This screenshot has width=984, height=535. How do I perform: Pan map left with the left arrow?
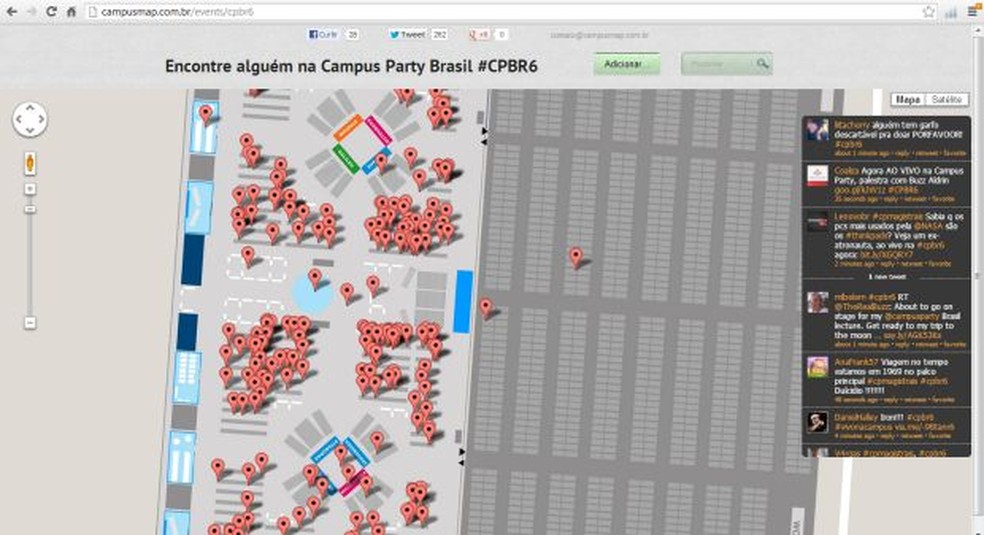(18, 119)
